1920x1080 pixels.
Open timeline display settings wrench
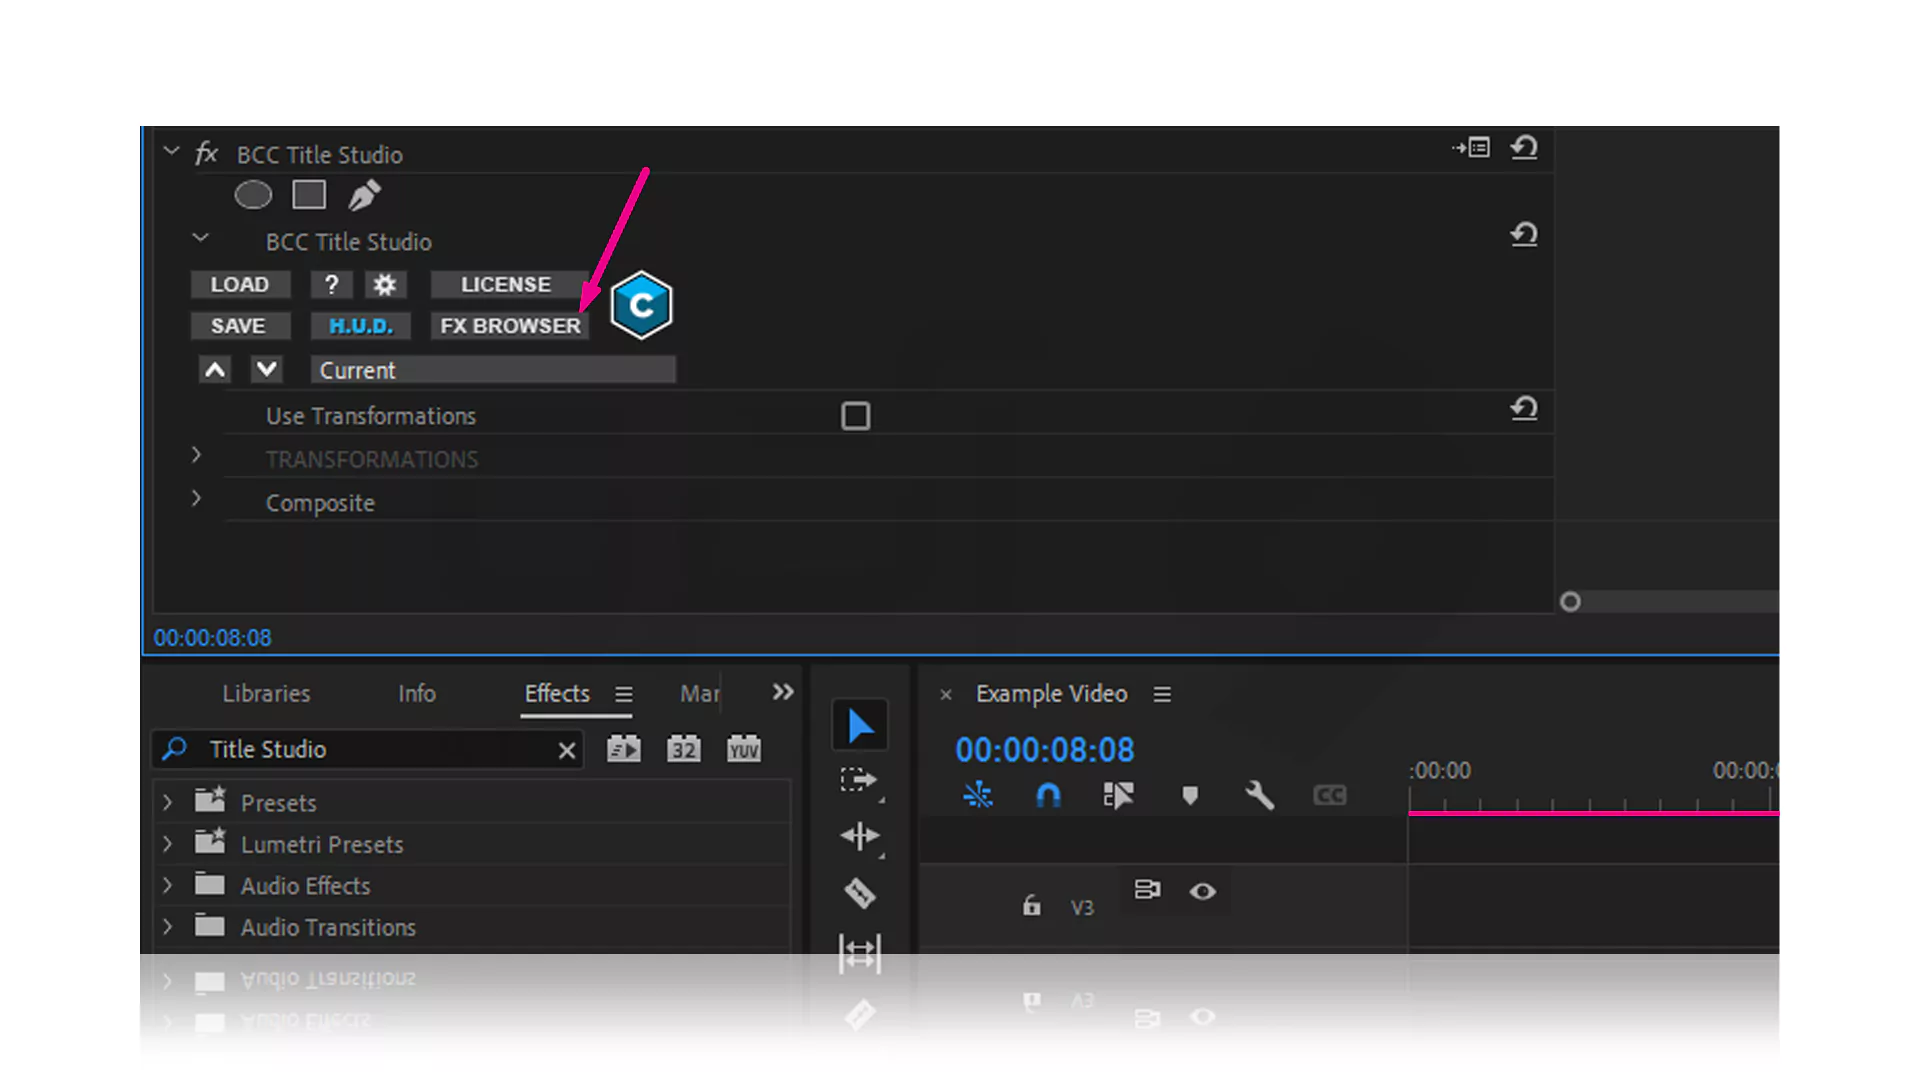click(1260, 796)
